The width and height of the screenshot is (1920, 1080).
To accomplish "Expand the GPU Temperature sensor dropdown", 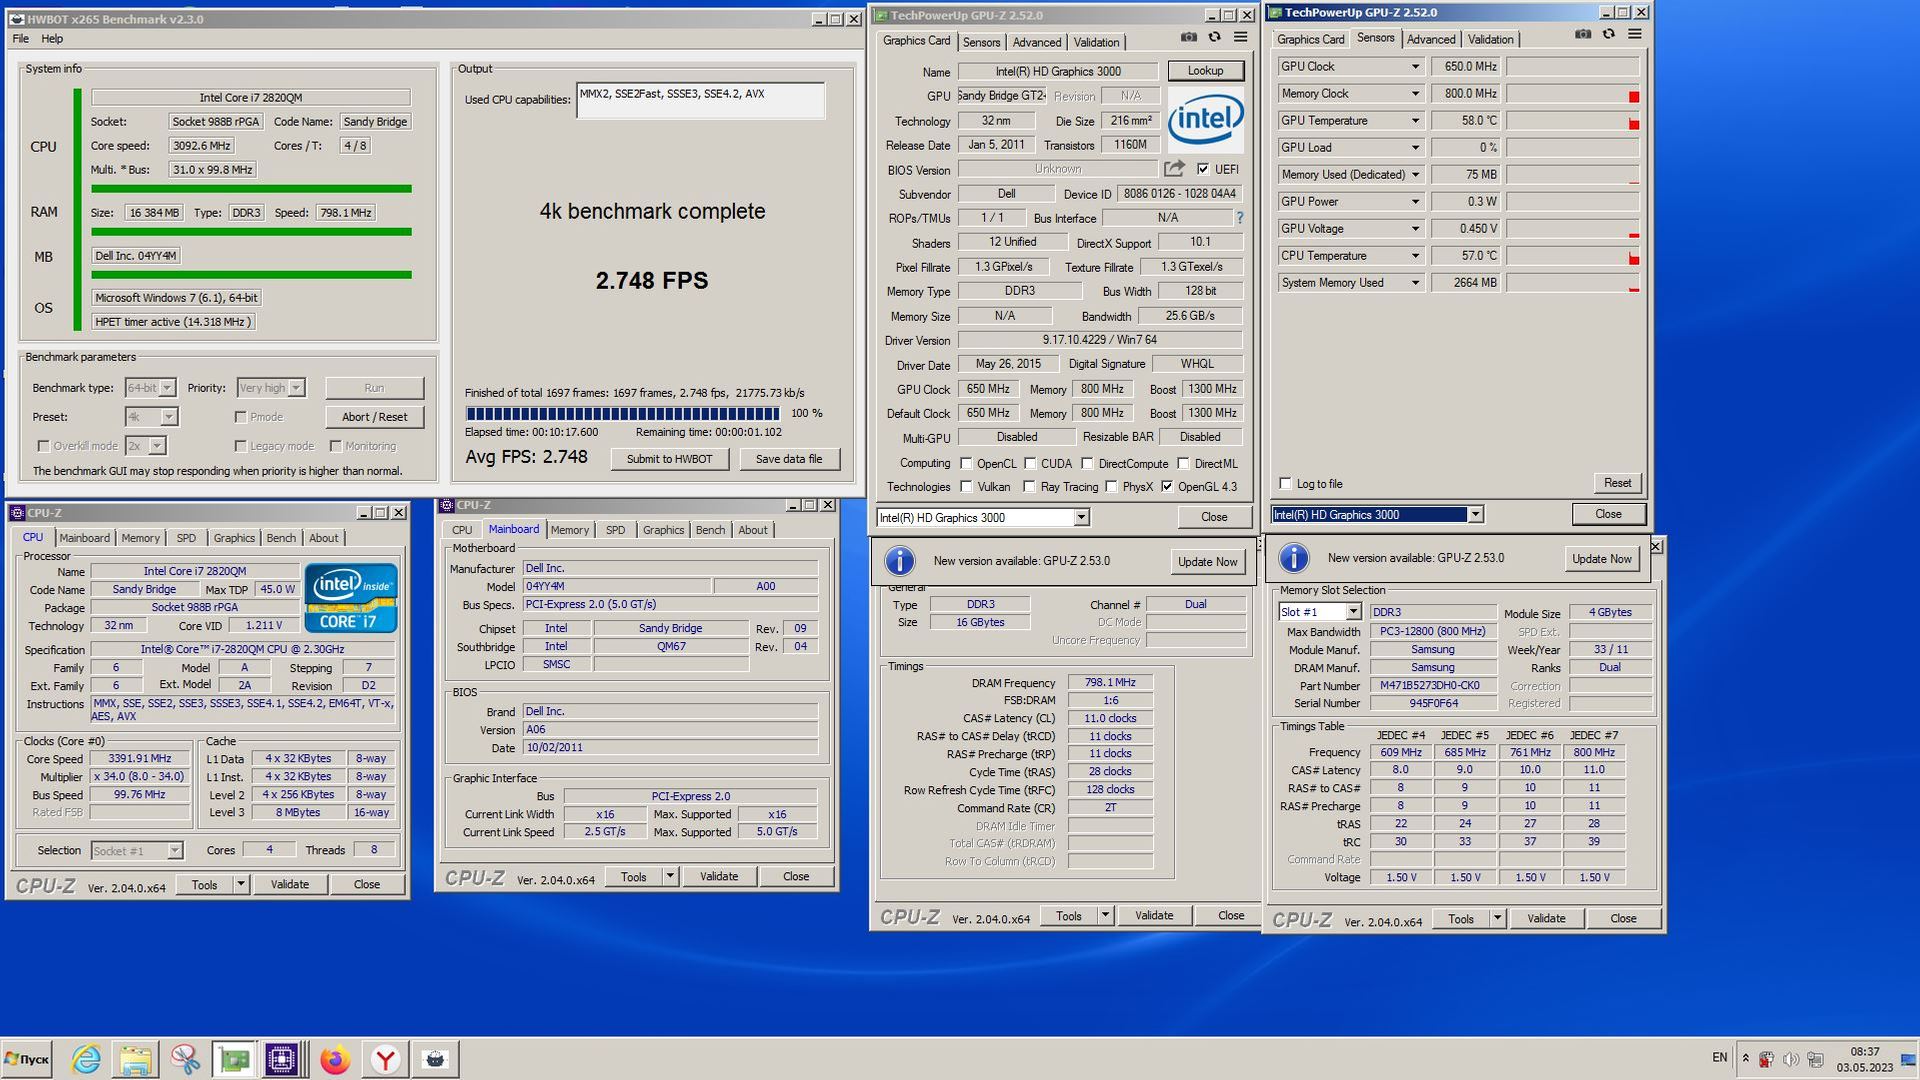I will click(1415, 121).
